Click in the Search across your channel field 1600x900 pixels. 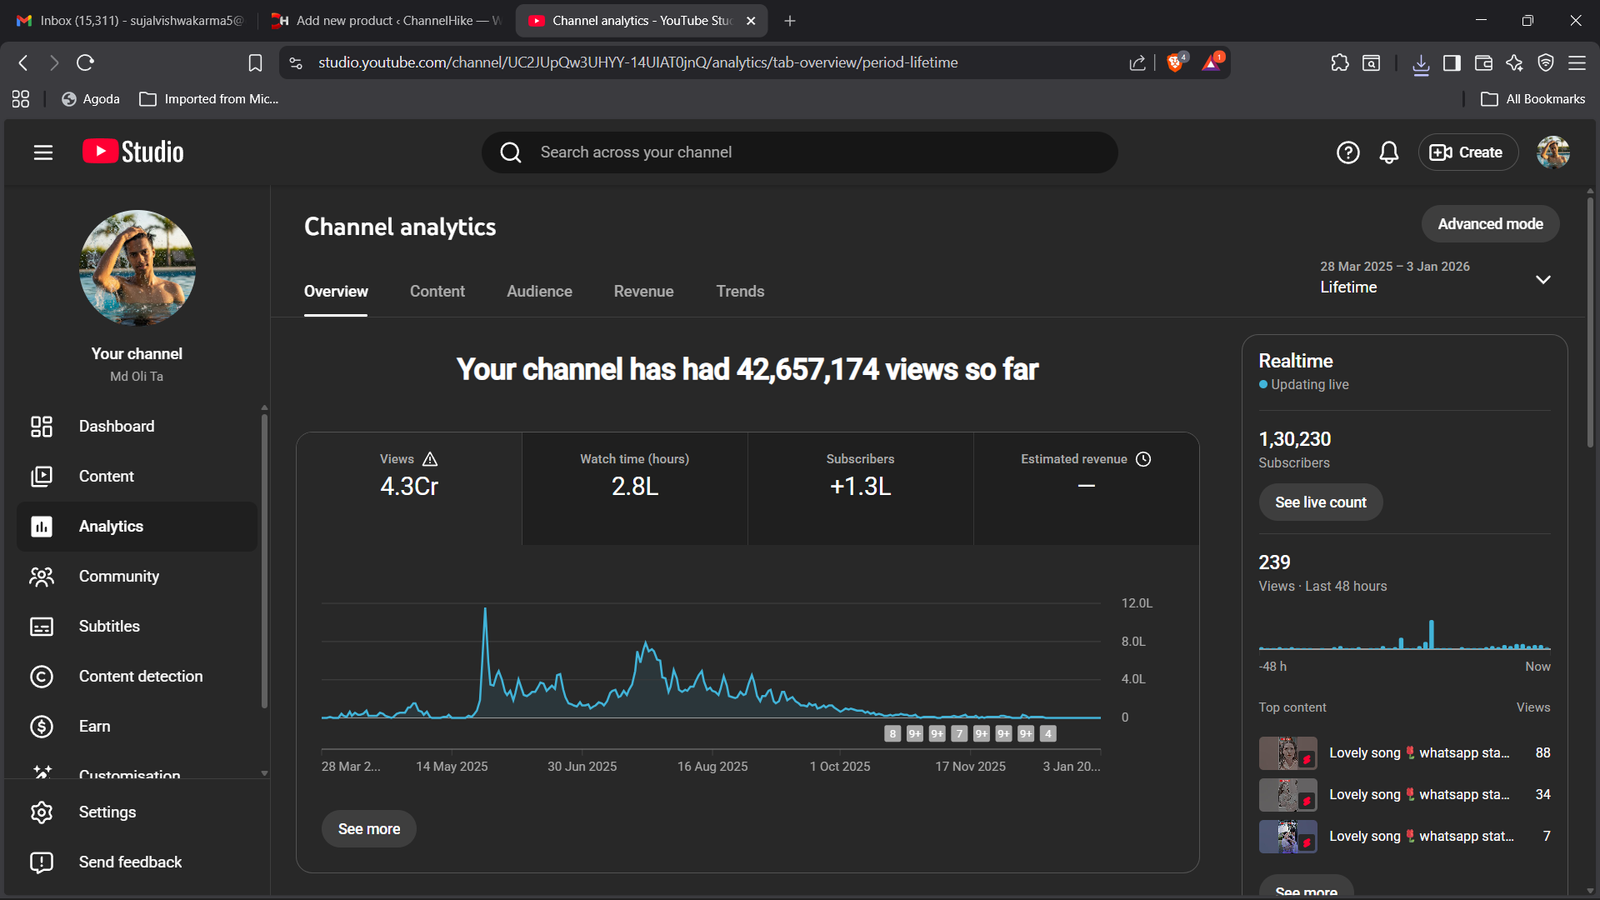[800, 152]
